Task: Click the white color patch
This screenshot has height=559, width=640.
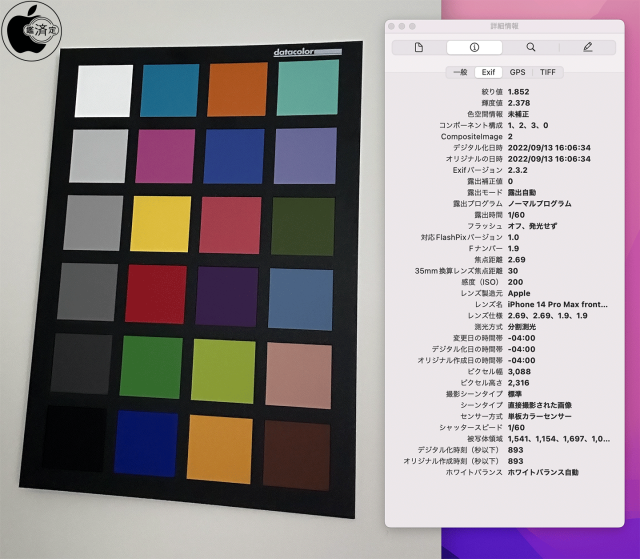Action: pos(104,92)
